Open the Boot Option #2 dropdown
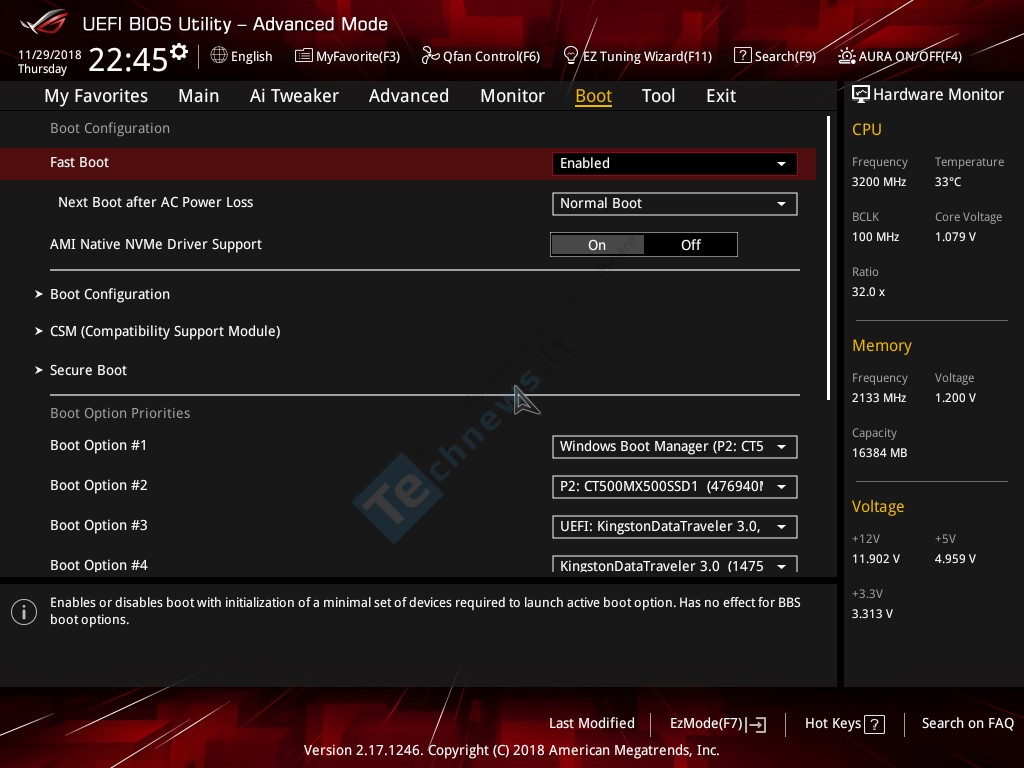 [x=675, y=487]
